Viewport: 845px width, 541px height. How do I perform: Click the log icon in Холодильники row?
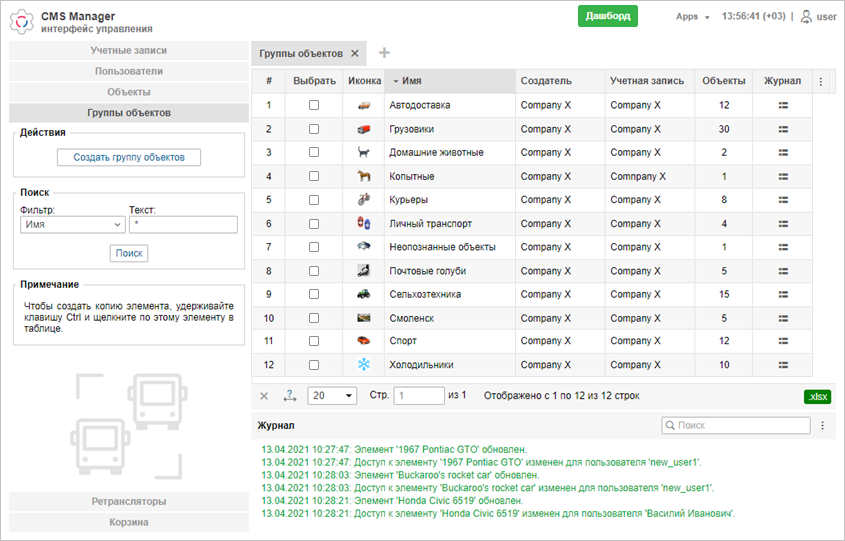tap(783, 365)
